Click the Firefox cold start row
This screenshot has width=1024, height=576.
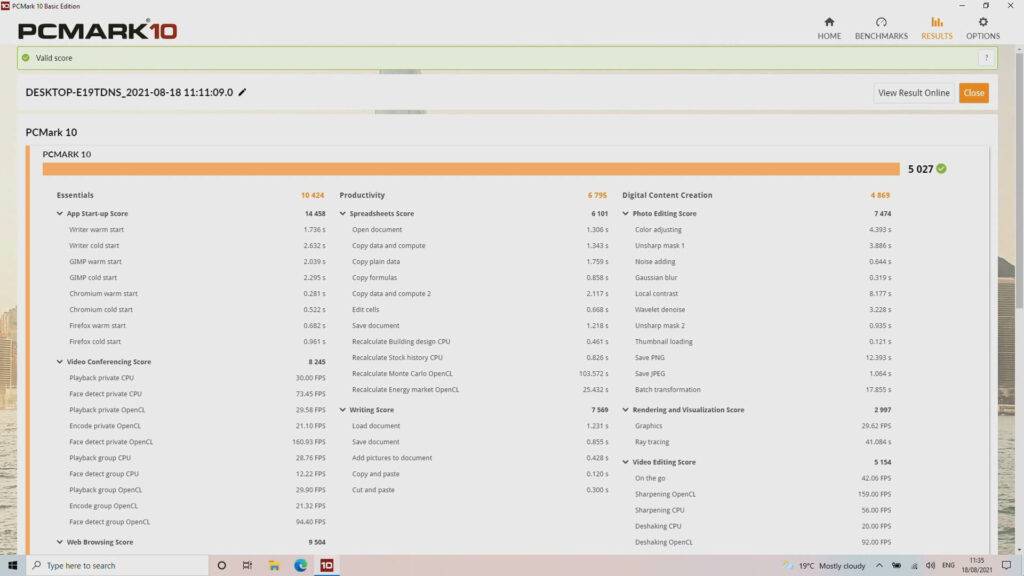click(197, 342)
